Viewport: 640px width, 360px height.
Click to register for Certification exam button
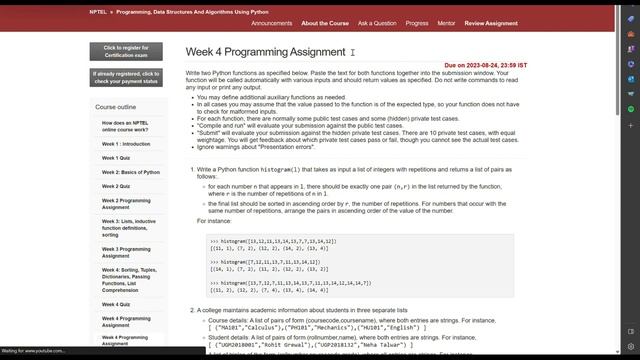tap(126, 51)
